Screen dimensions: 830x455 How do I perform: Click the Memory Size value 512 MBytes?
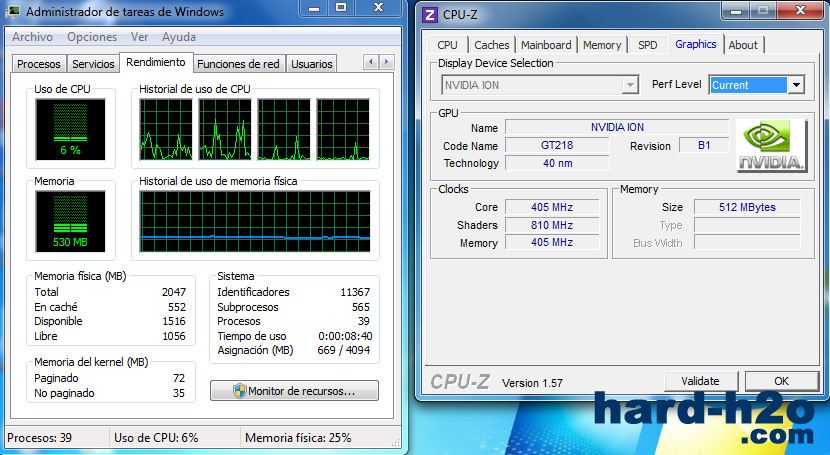[747, 207]
